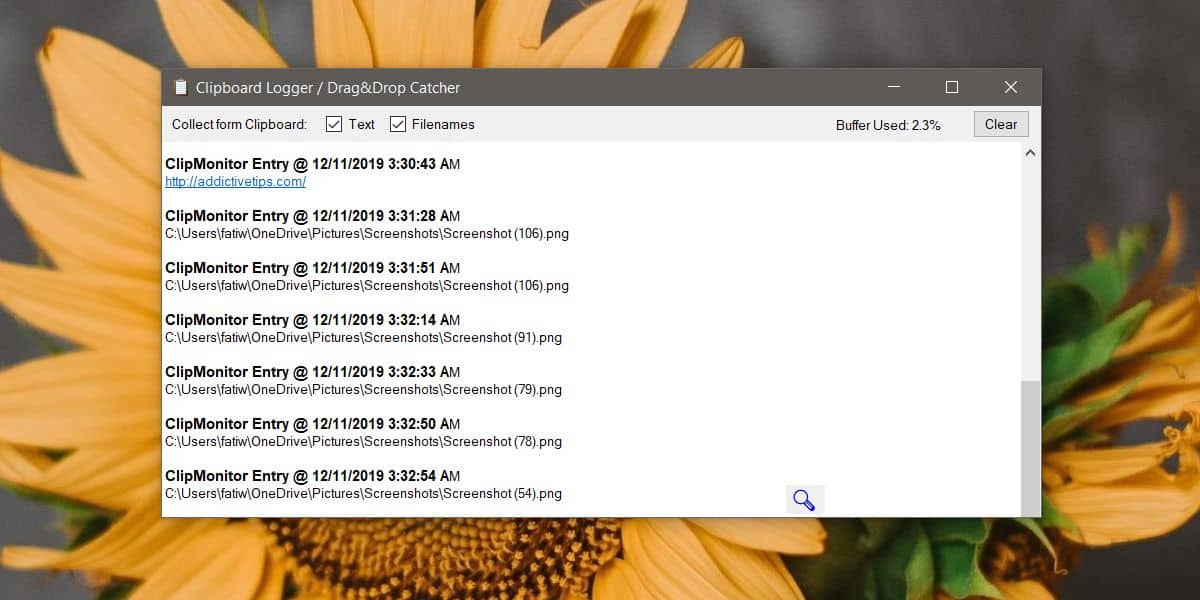Click the 3:31:28 AM entry header
1200x600 pixels.
pos(312,216)
